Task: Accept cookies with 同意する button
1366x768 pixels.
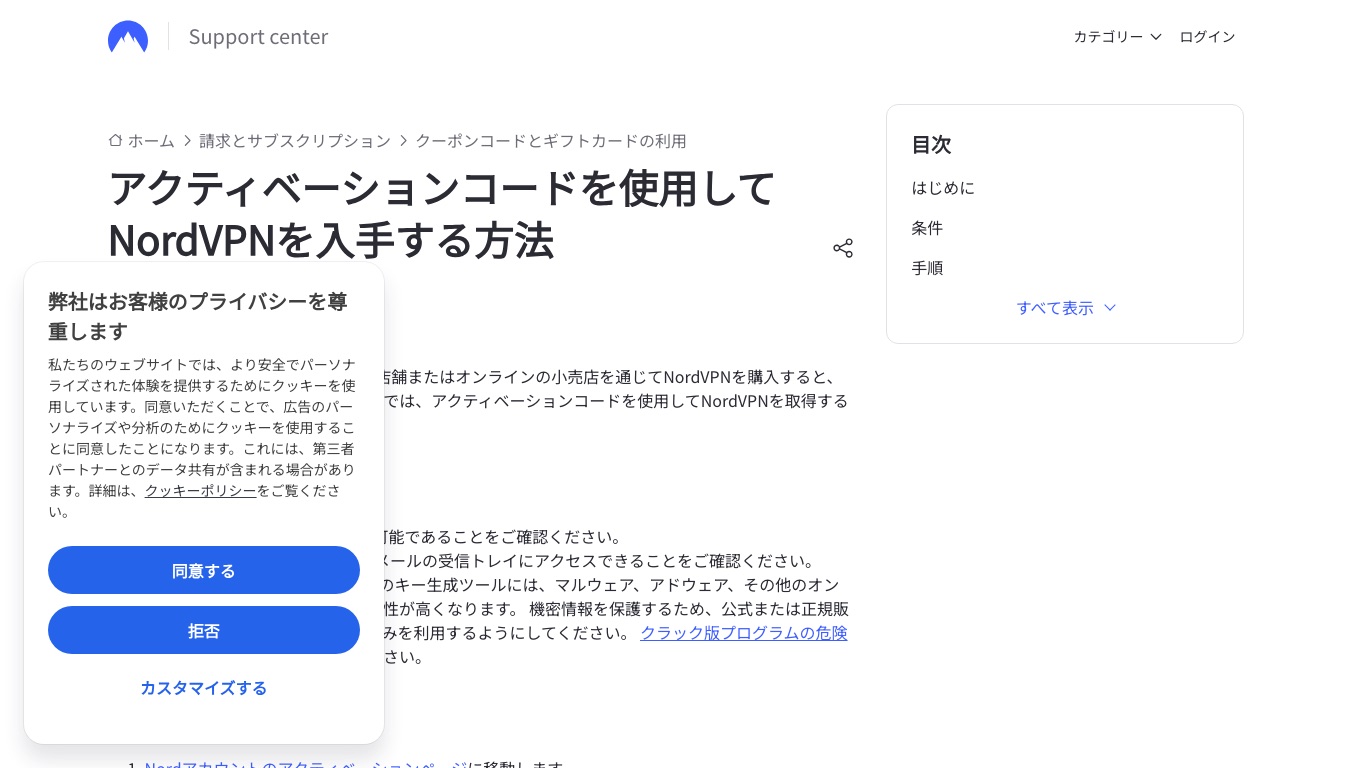Action: click(204, 570)
